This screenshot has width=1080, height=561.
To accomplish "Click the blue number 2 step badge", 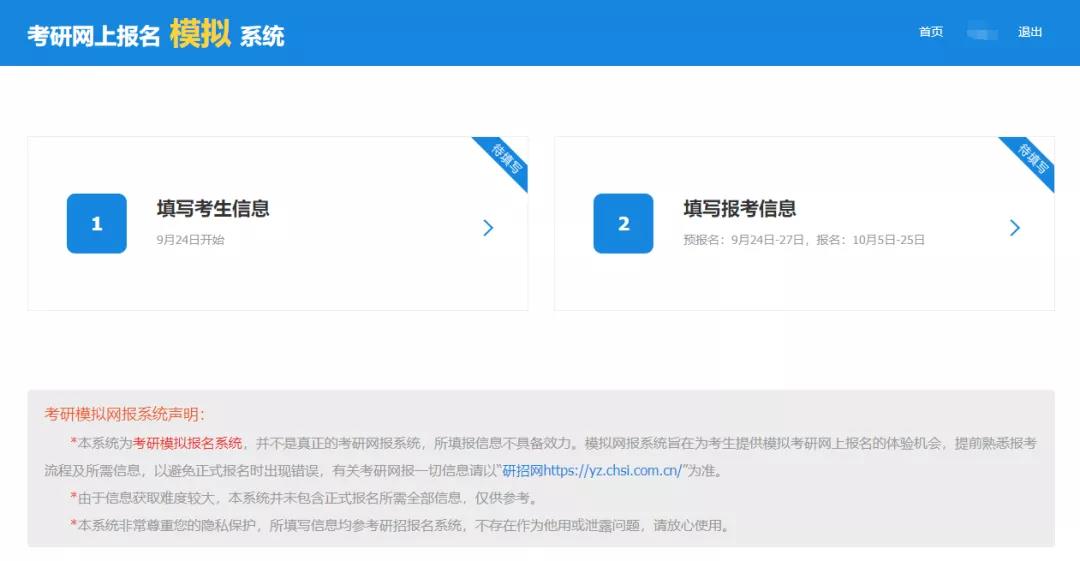I will click(623, 224).
